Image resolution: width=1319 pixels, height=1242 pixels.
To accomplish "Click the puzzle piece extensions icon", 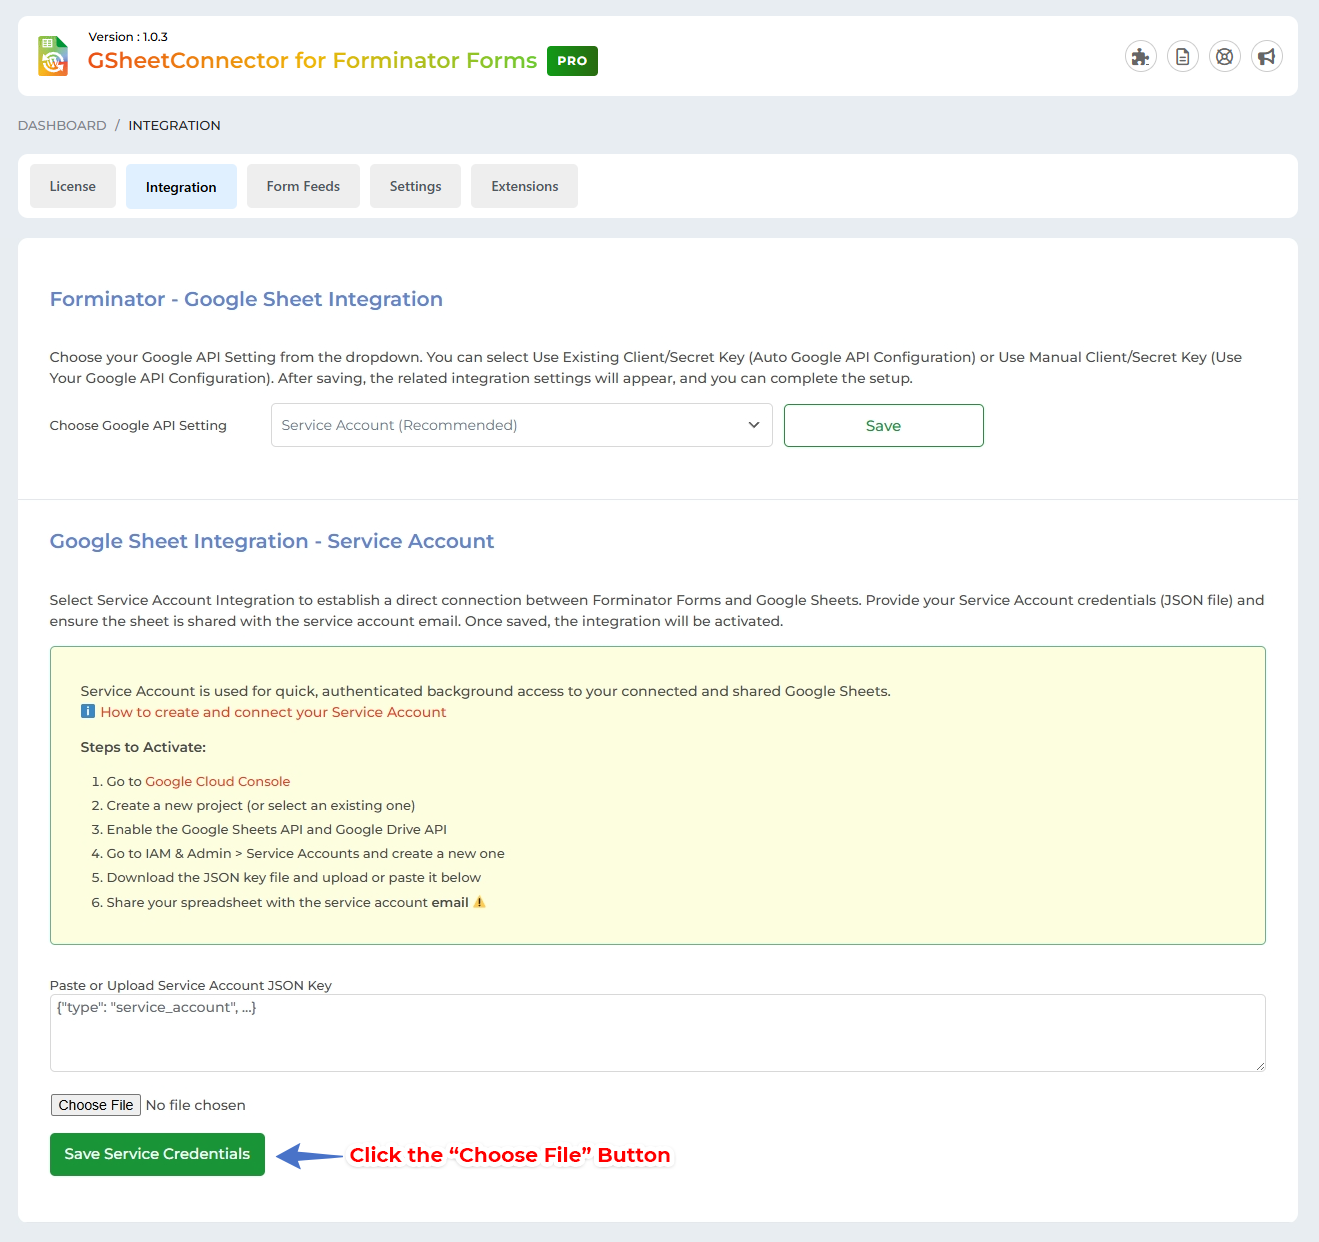I will [1140, 56].
